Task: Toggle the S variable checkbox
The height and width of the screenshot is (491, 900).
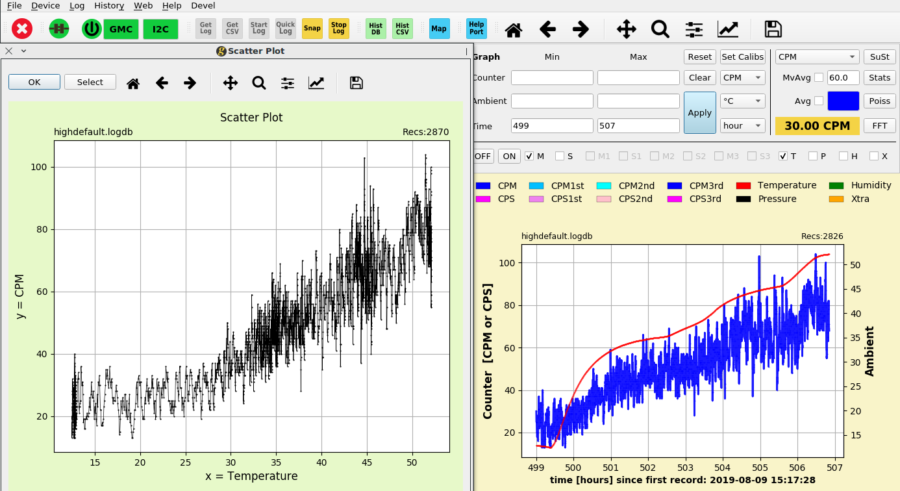Action: (560, 156)
